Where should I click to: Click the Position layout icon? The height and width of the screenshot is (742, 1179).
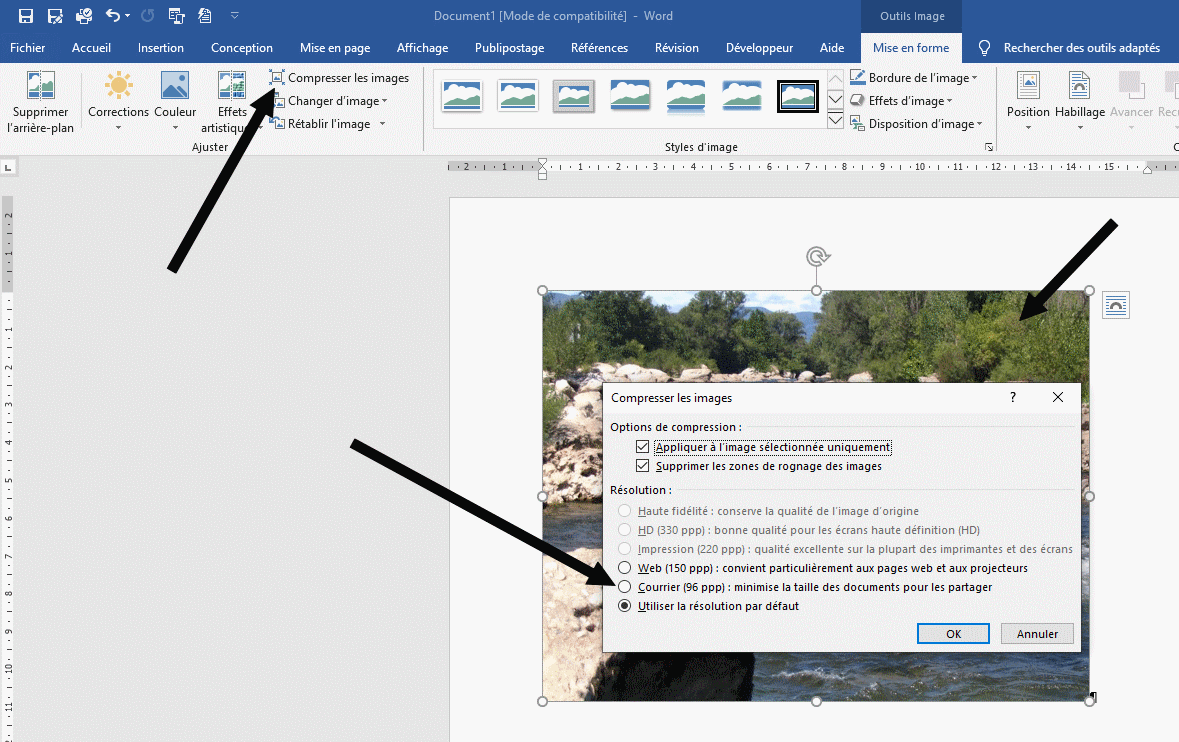coord(1028,89)
